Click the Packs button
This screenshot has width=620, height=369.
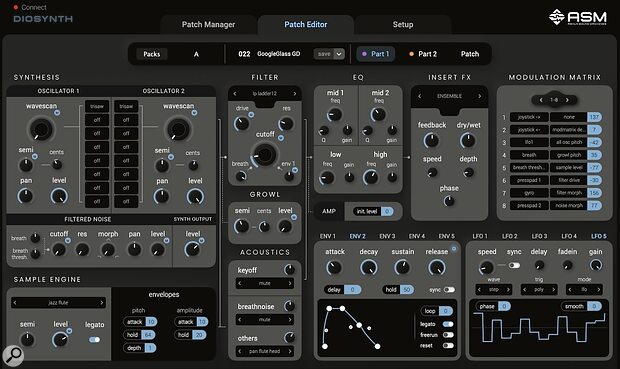pyautogui.click(x=152, y=54)
